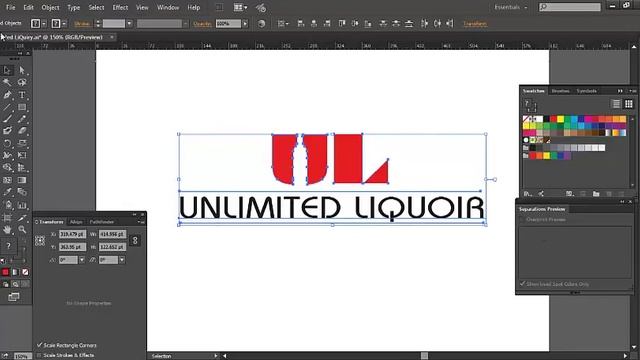This screenshot has width=640, height=360.
Task: Pick the Line Segment tool
Action: pos(7,107)
